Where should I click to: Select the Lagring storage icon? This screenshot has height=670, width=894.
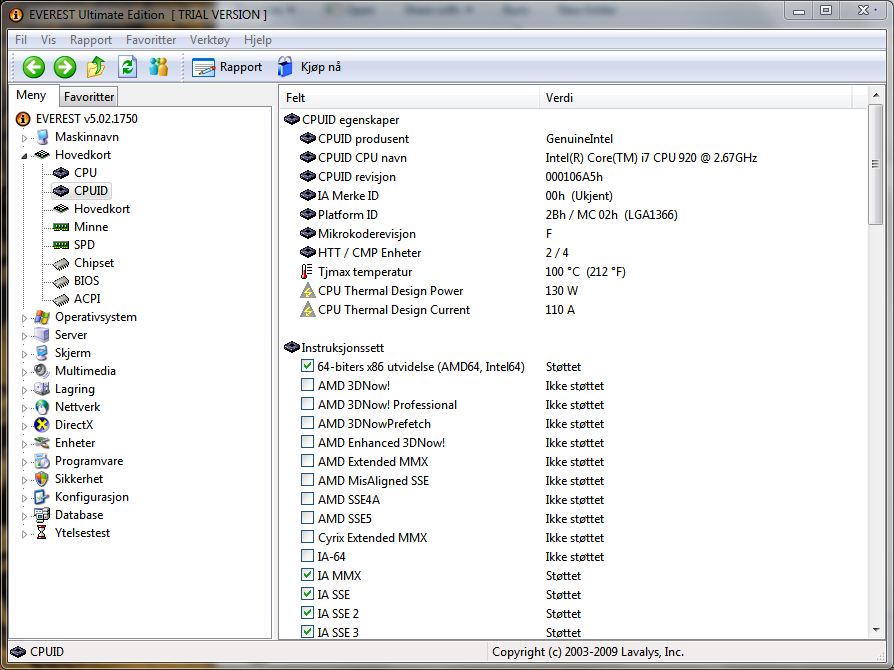point(42,389)
